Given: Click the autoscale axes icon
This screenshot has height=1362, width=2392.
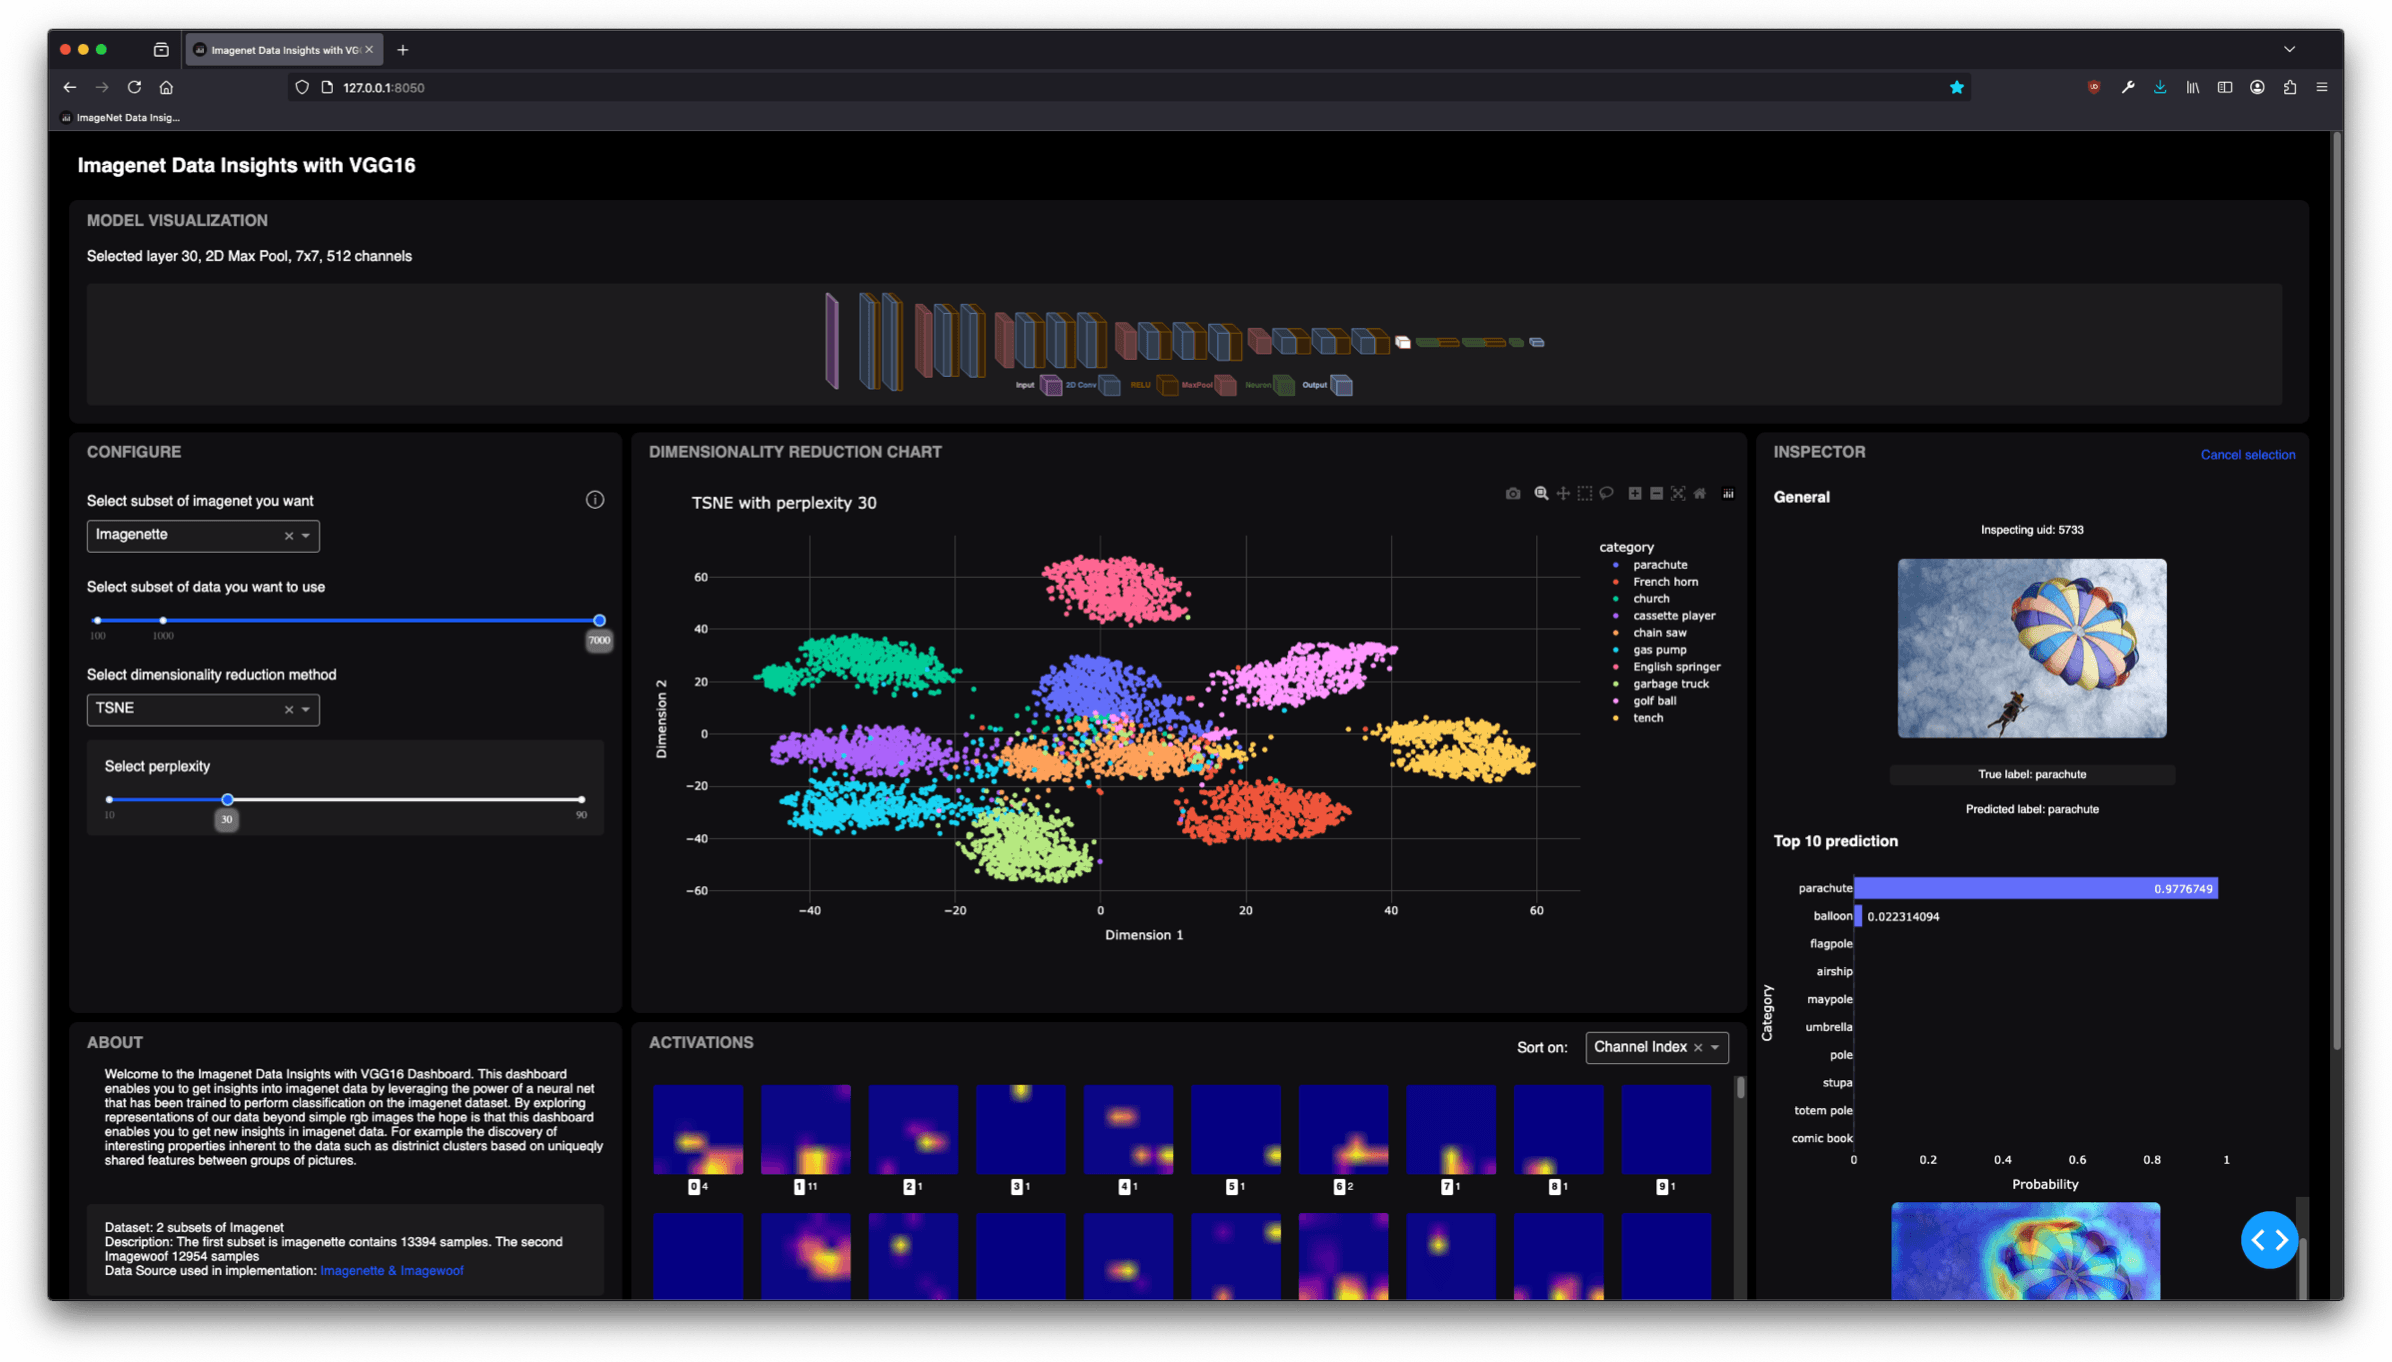Looking at the screenshot, I should [1678, 494].
